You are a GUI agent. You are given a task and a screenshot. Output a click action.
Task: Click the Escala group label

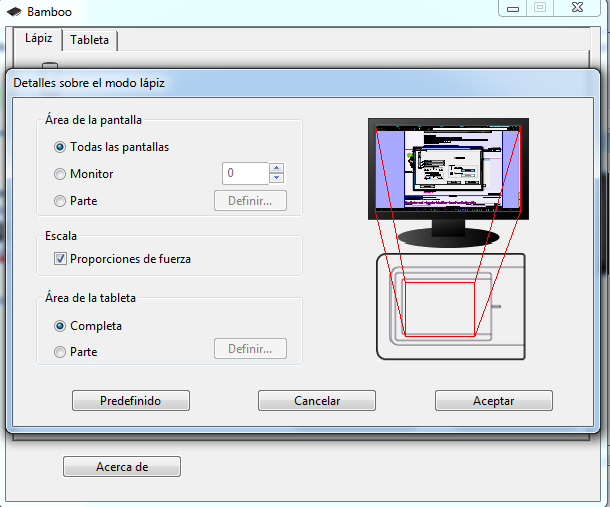coord(61,236)
